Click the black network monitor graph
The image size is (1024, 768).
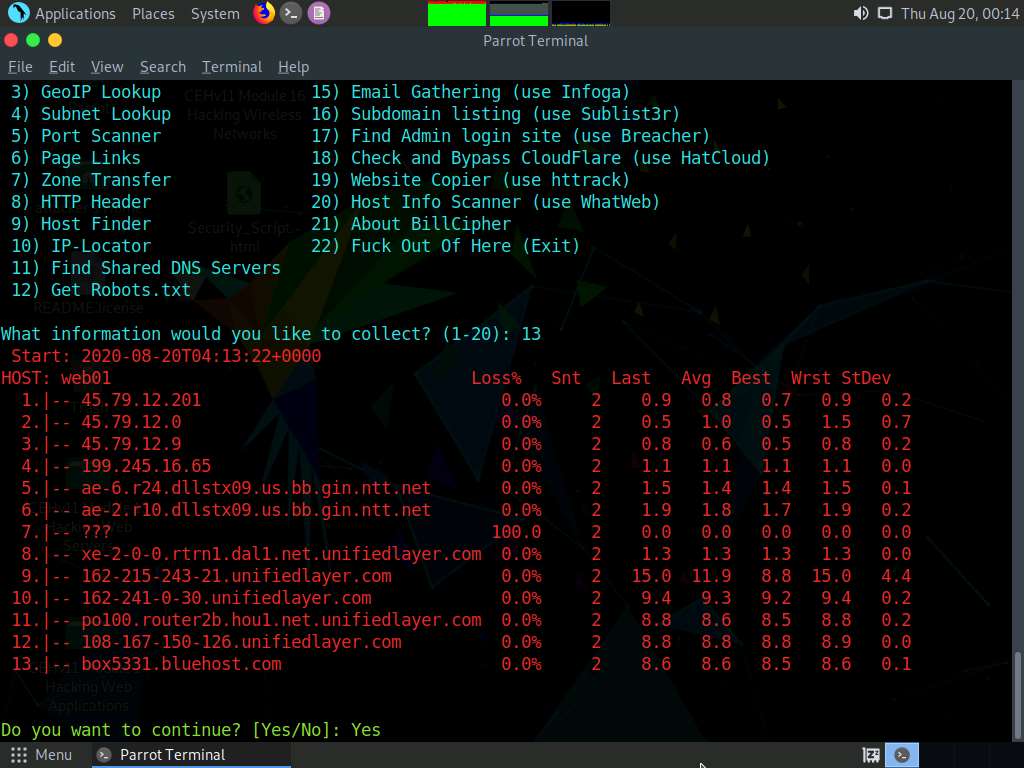point(581,14)
